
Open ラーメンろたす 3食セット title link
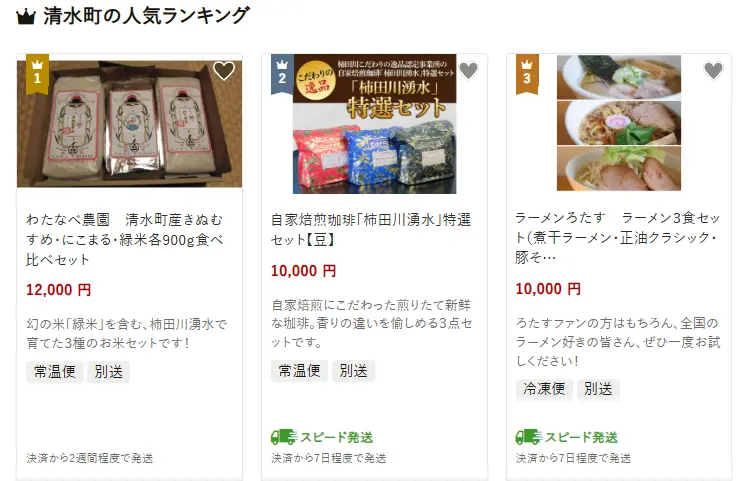coord(618,237)
